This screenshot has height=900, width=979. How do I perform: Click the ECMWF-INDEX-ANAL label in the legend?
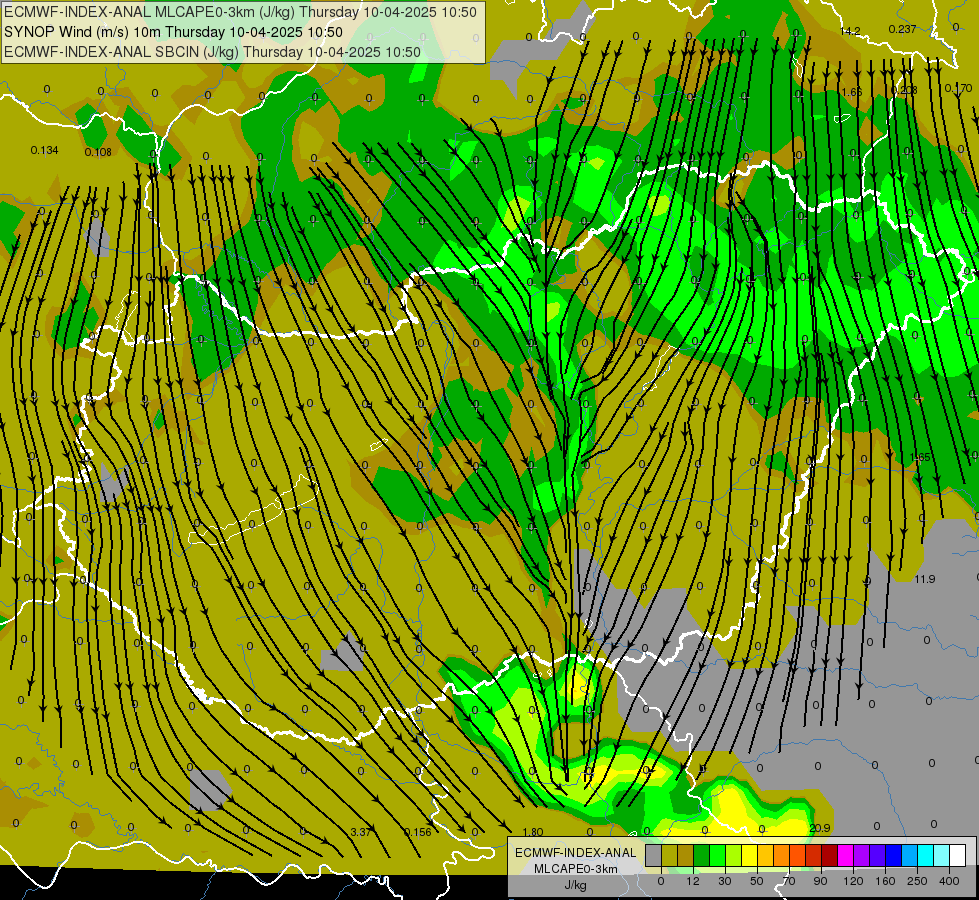tap(576, 853)
